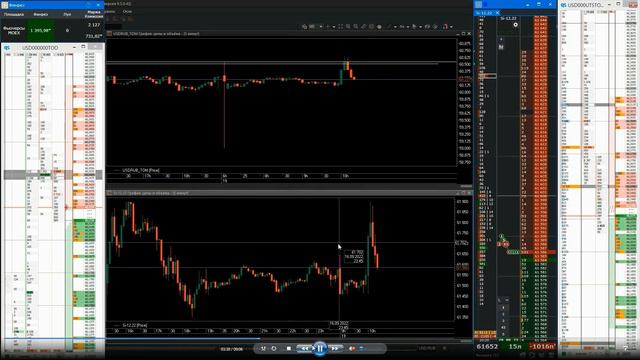Click the 61652 price at order book bottom

(x=487, y=346)
